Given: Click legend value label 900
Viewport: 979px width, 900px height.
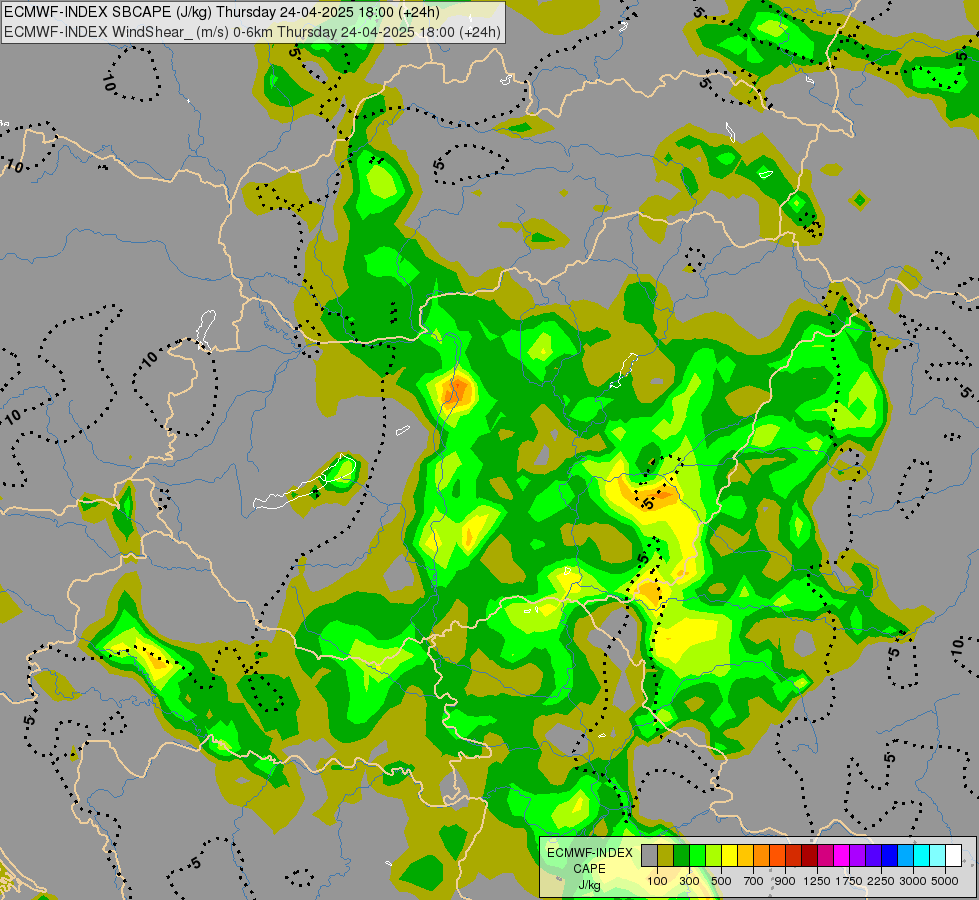Looking at the screenshot, I should point(785,881).
